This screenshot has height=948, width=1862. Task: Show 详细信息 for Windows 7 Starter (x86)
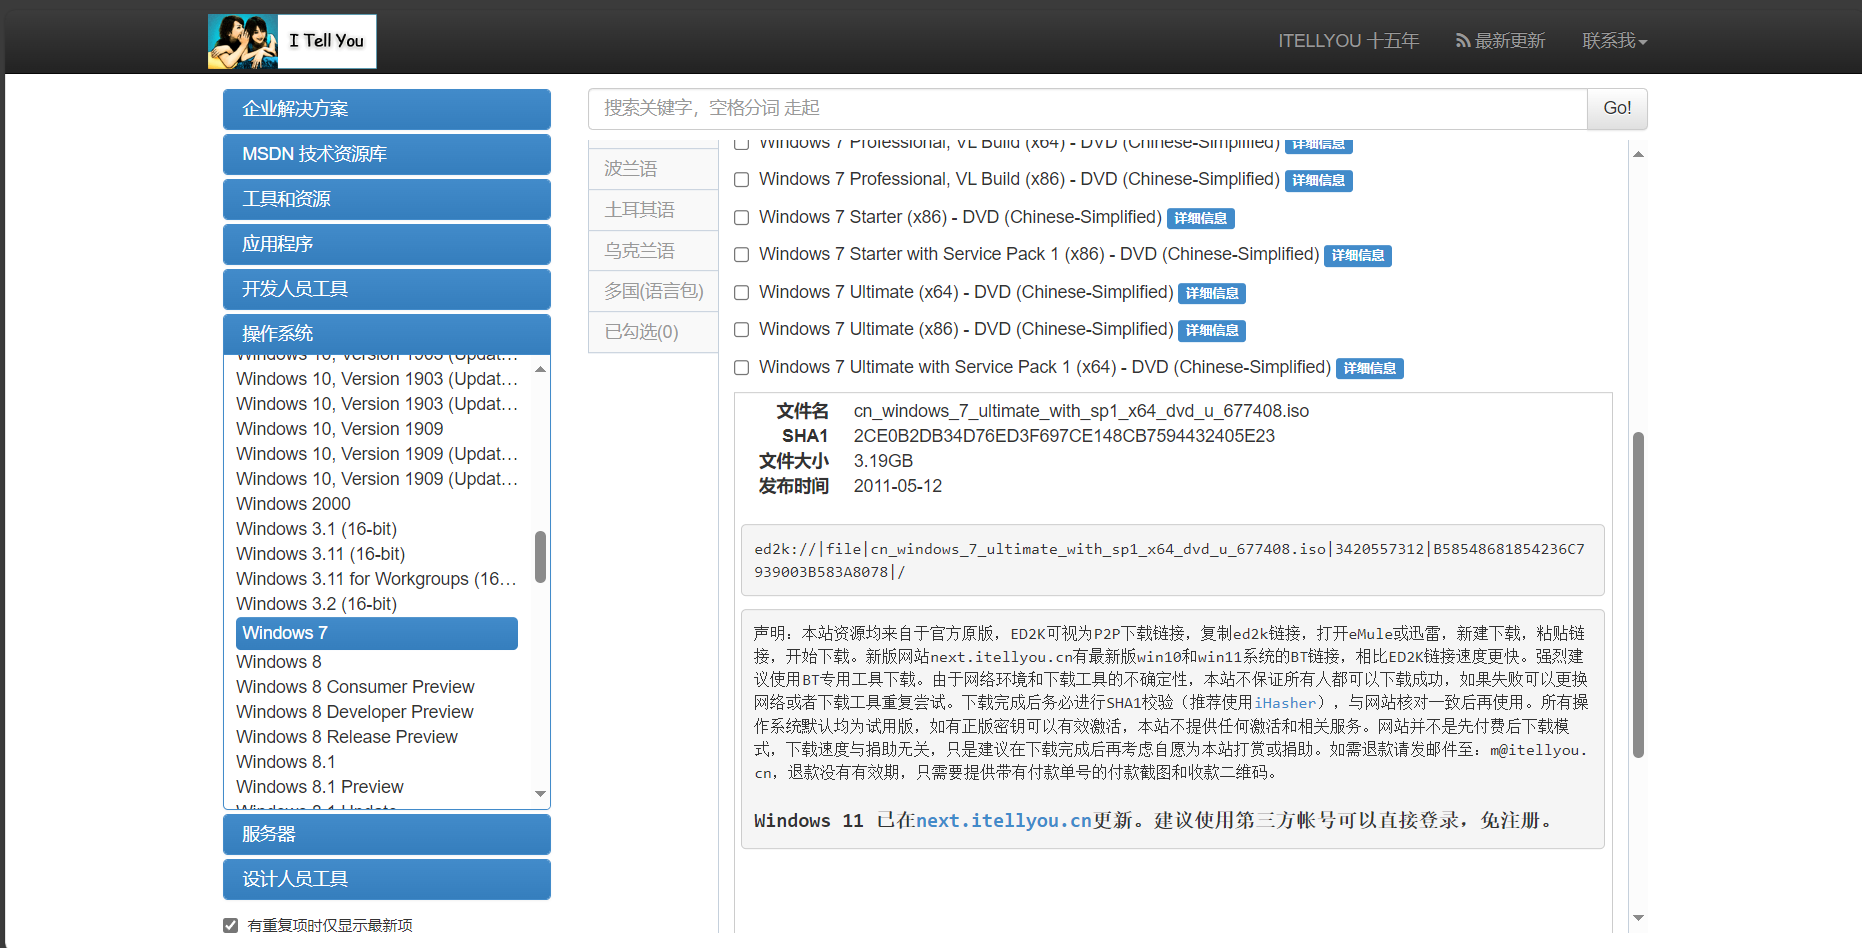tap(1200, 218)
